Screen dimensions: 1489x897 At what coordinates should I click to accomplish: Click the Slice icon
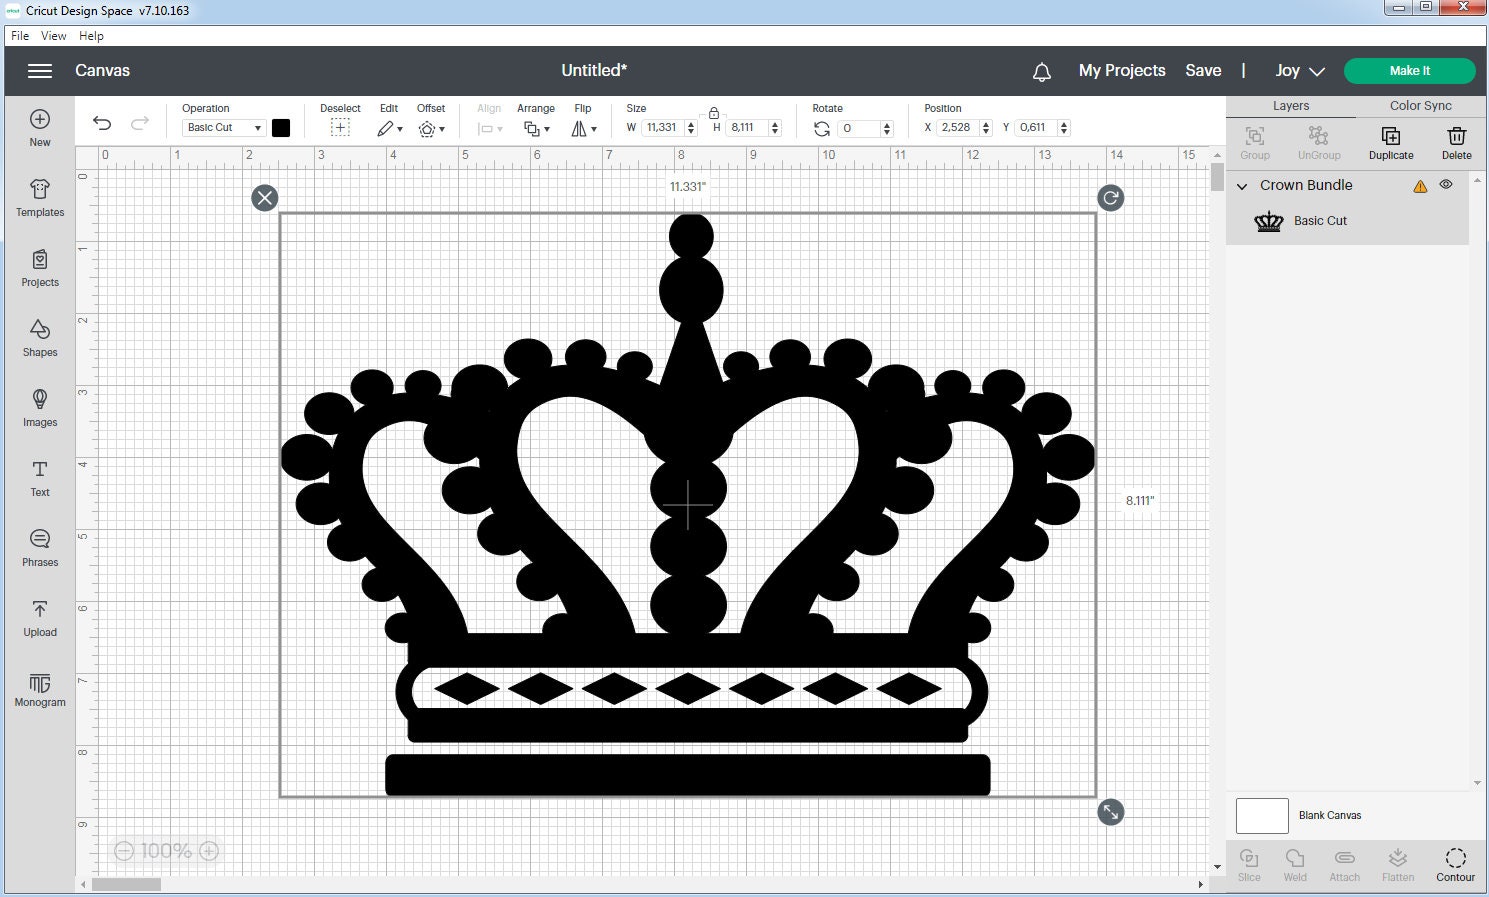pos(1249,861)
